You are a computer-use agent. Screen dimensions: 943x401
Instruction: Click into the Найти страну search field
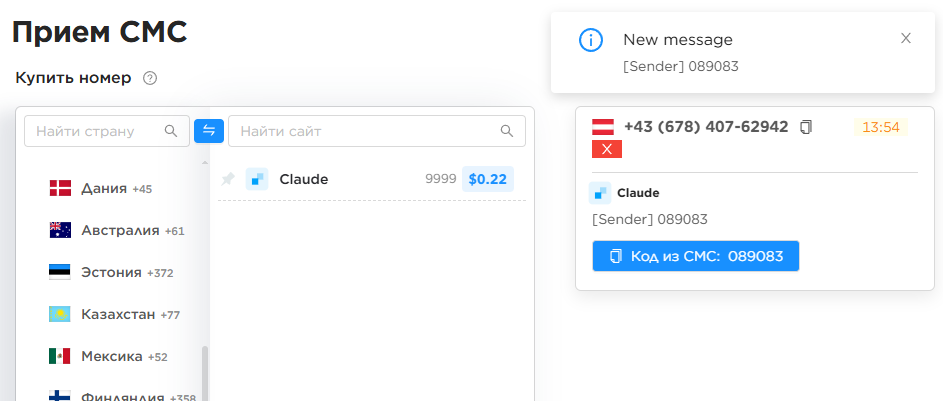pos(106,131)
